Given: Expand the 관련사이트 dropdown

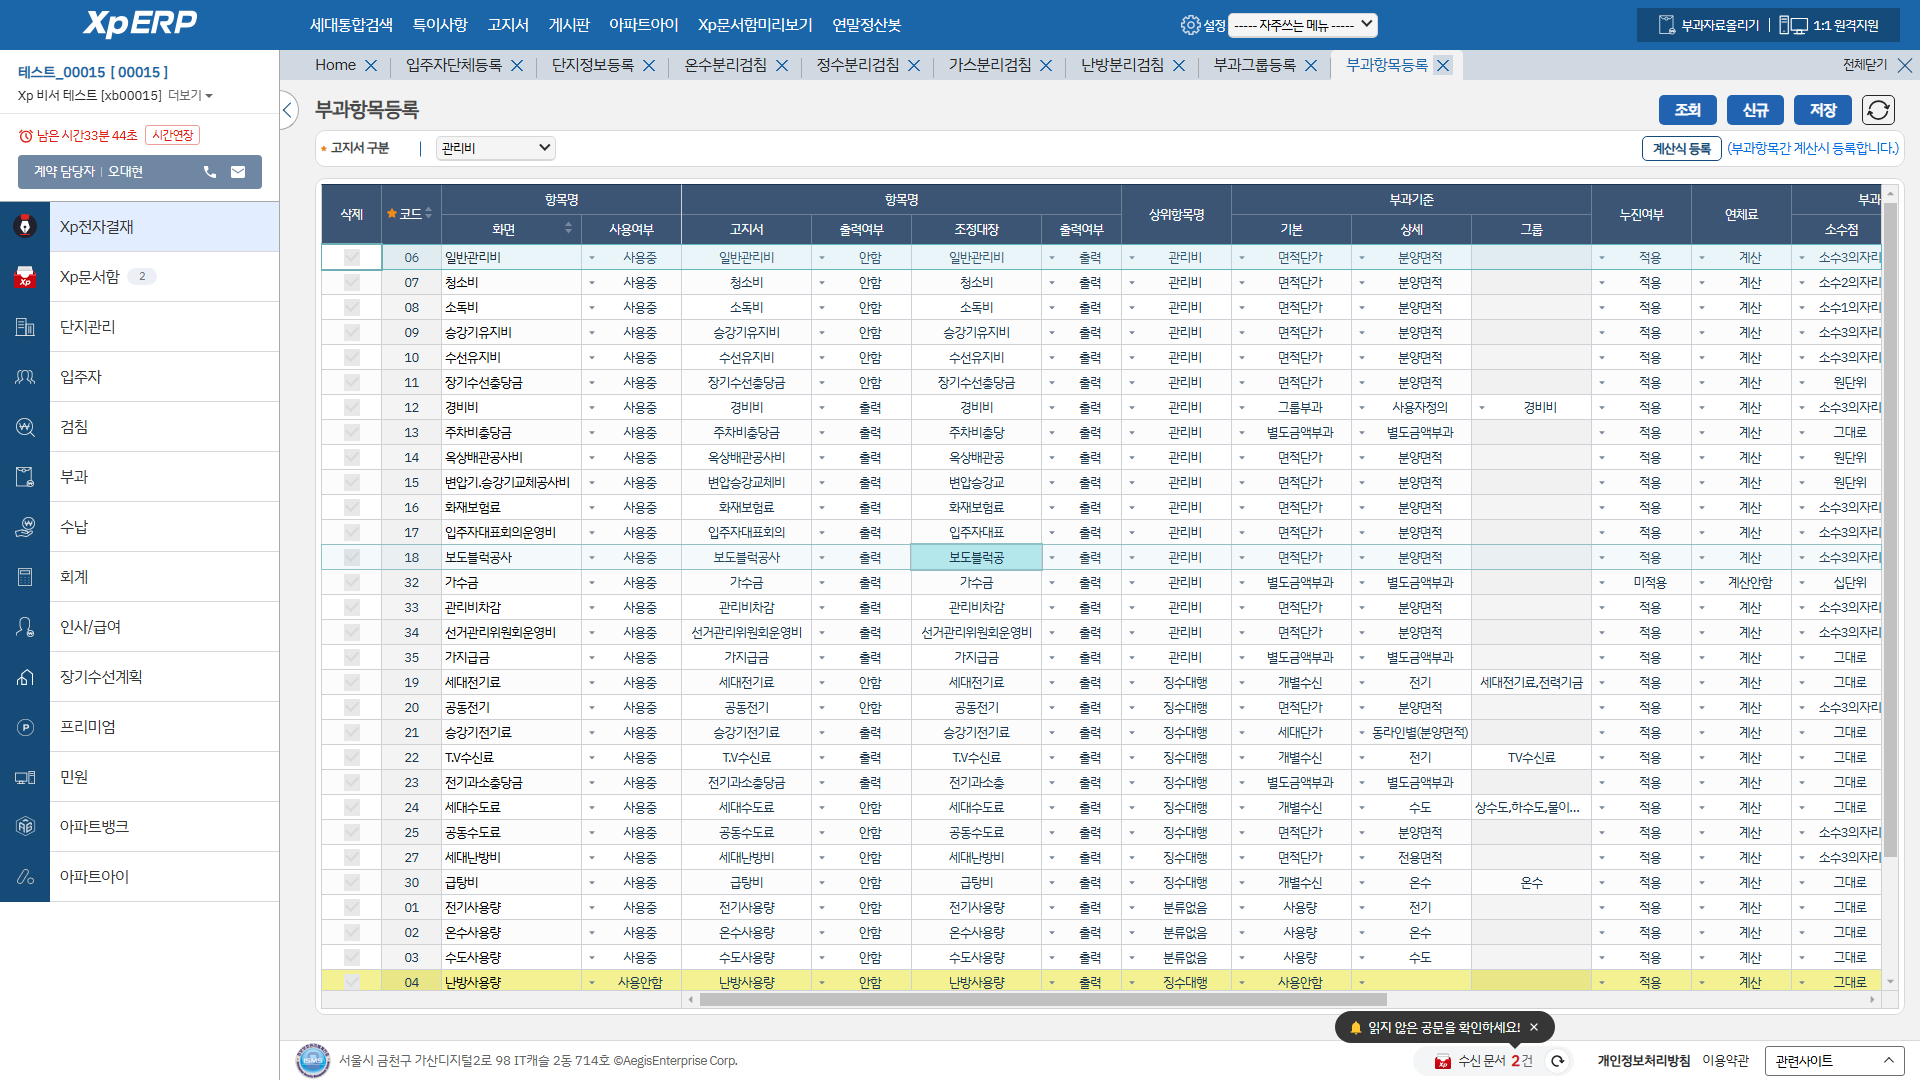Looking at the screenshot, I should [1834, 1061].
